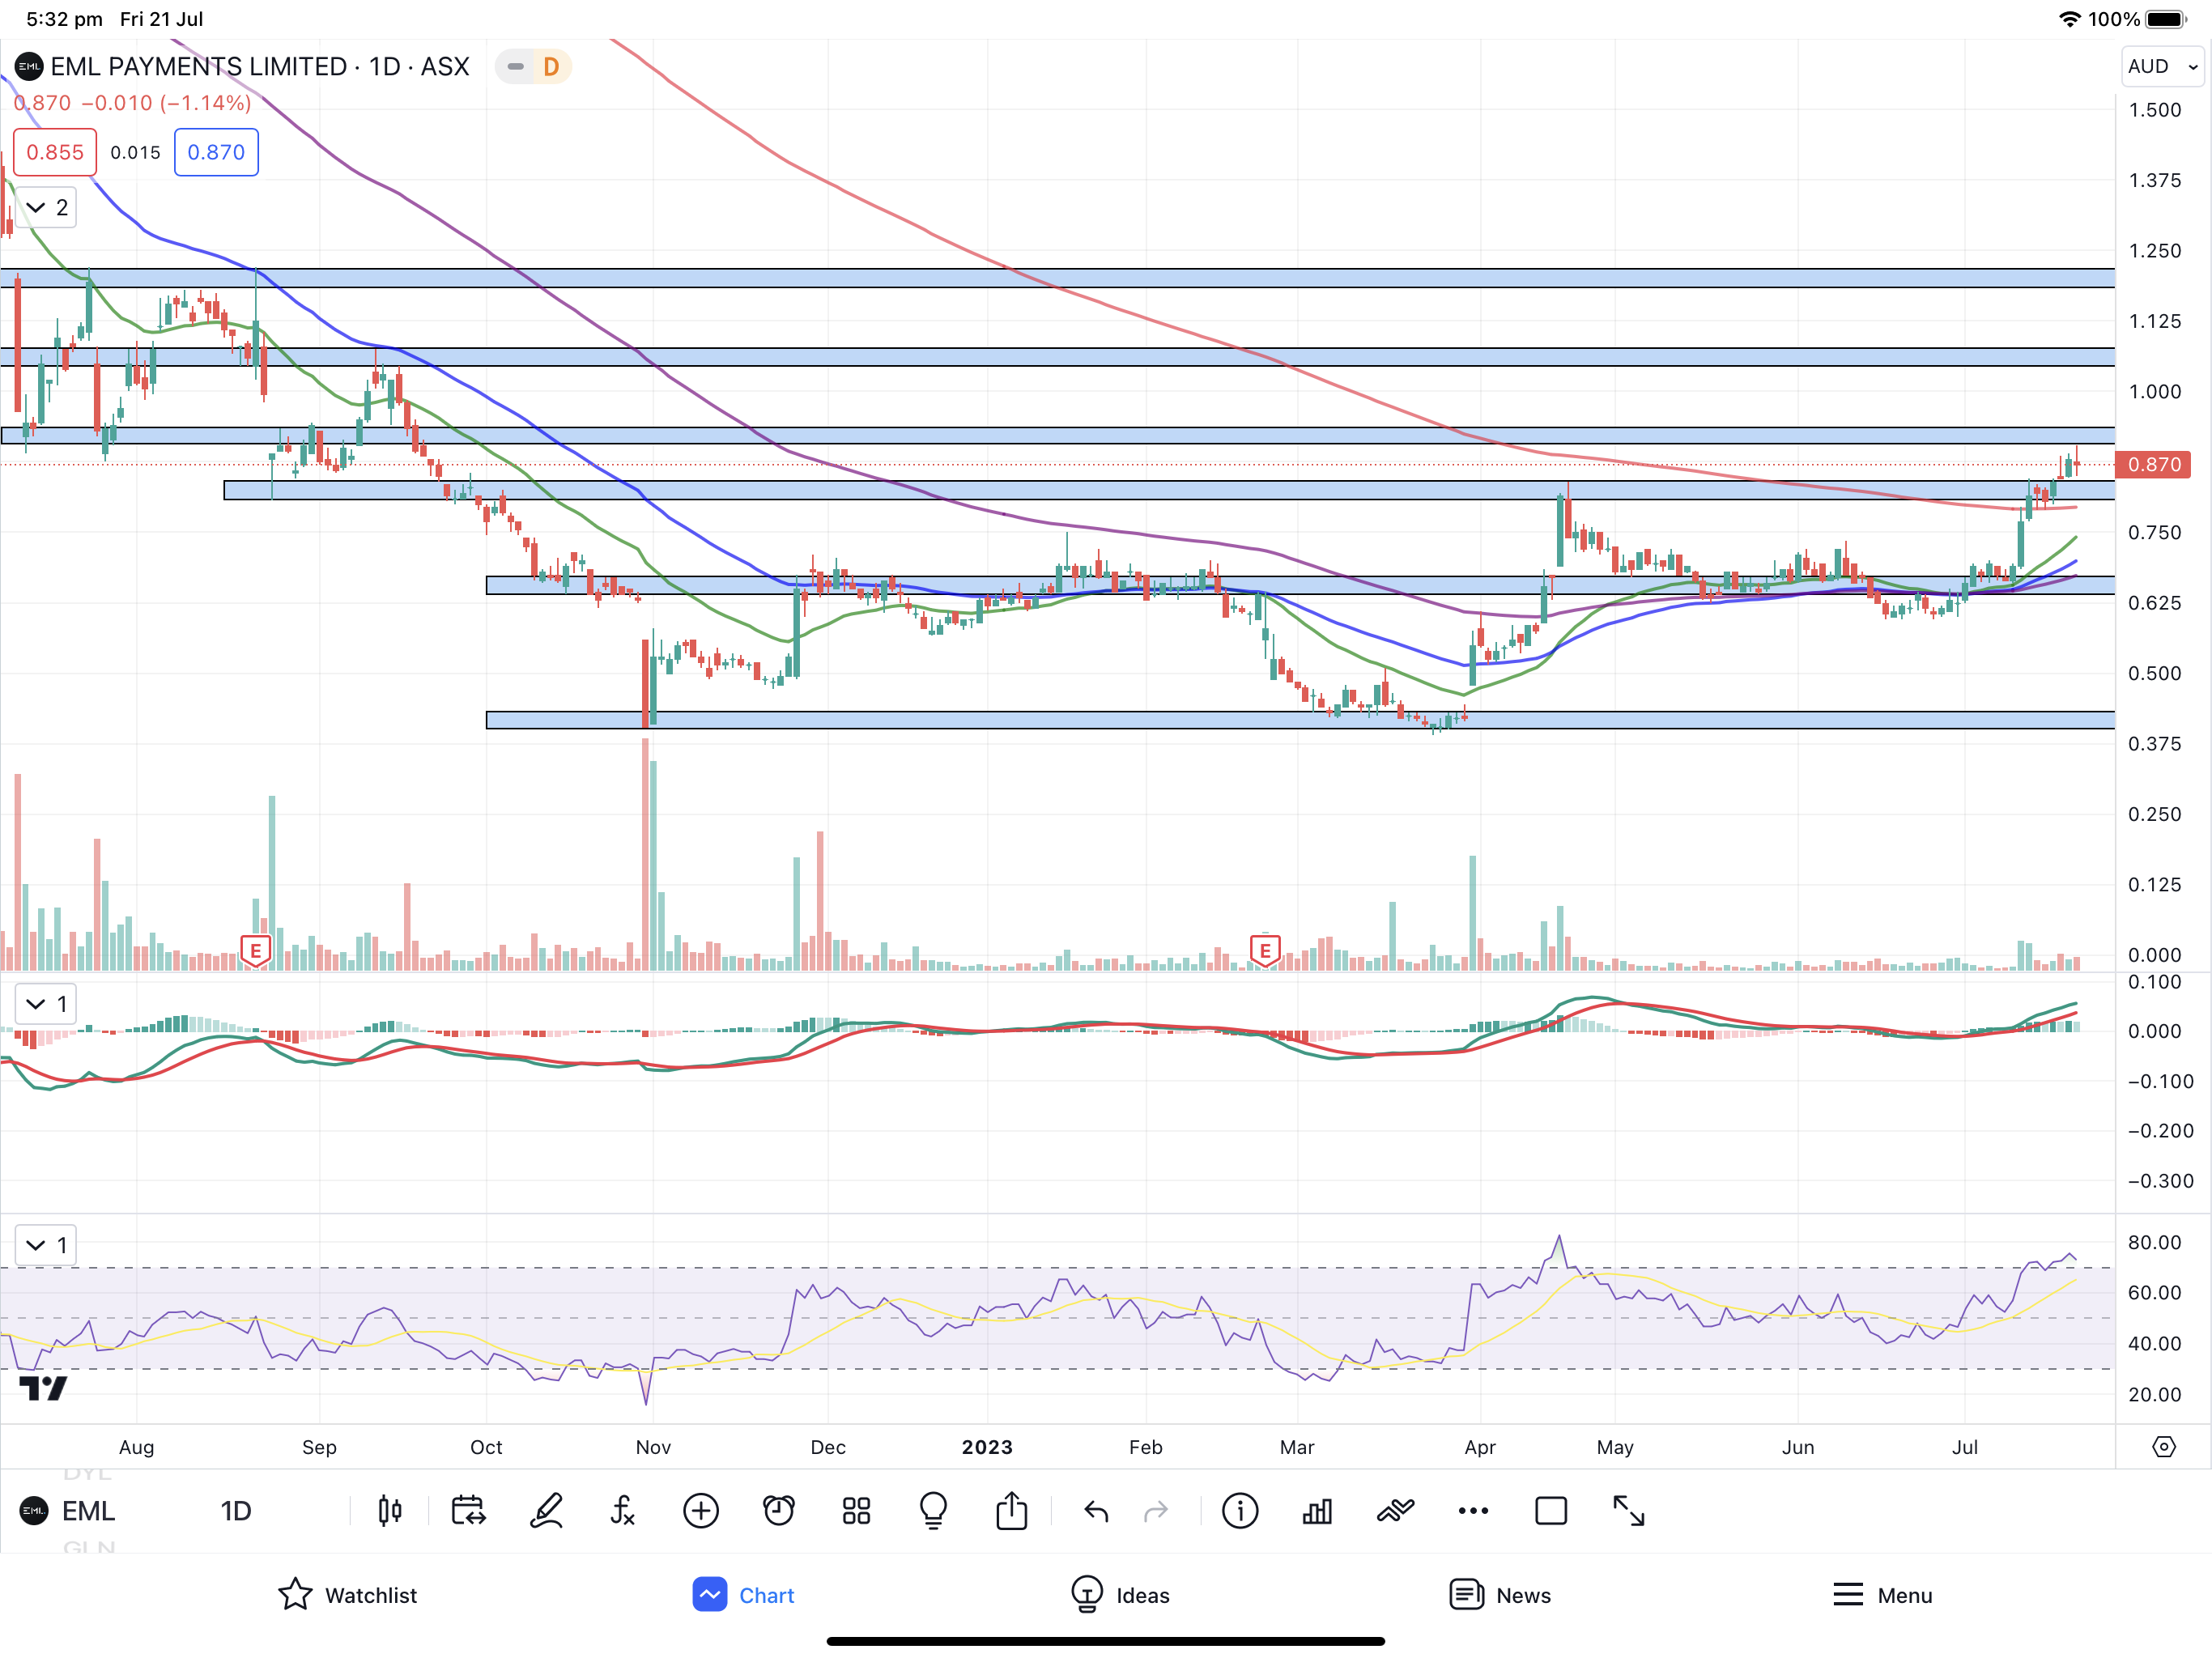The image size is (2212, 1658).
Task: Tap the lightbulb publish idea icon
Action: (x=934, y=1511)
